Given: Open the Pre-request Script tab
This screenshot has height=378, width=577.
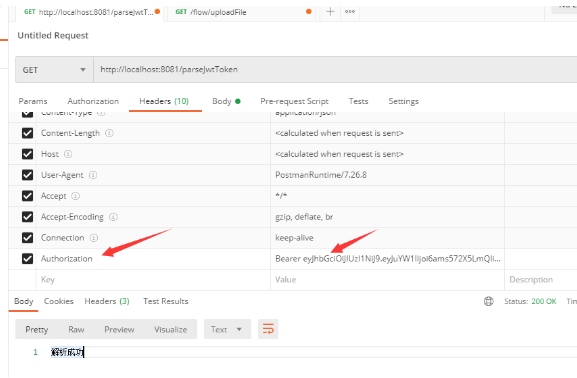Looking at the screenshot, I should point(294,101).
